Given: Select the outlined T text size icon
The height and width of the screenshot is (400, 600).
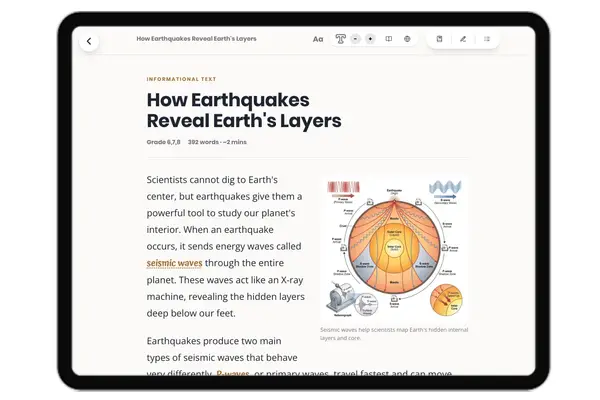Looking at the screenshot, I should (x=340, y=39).
